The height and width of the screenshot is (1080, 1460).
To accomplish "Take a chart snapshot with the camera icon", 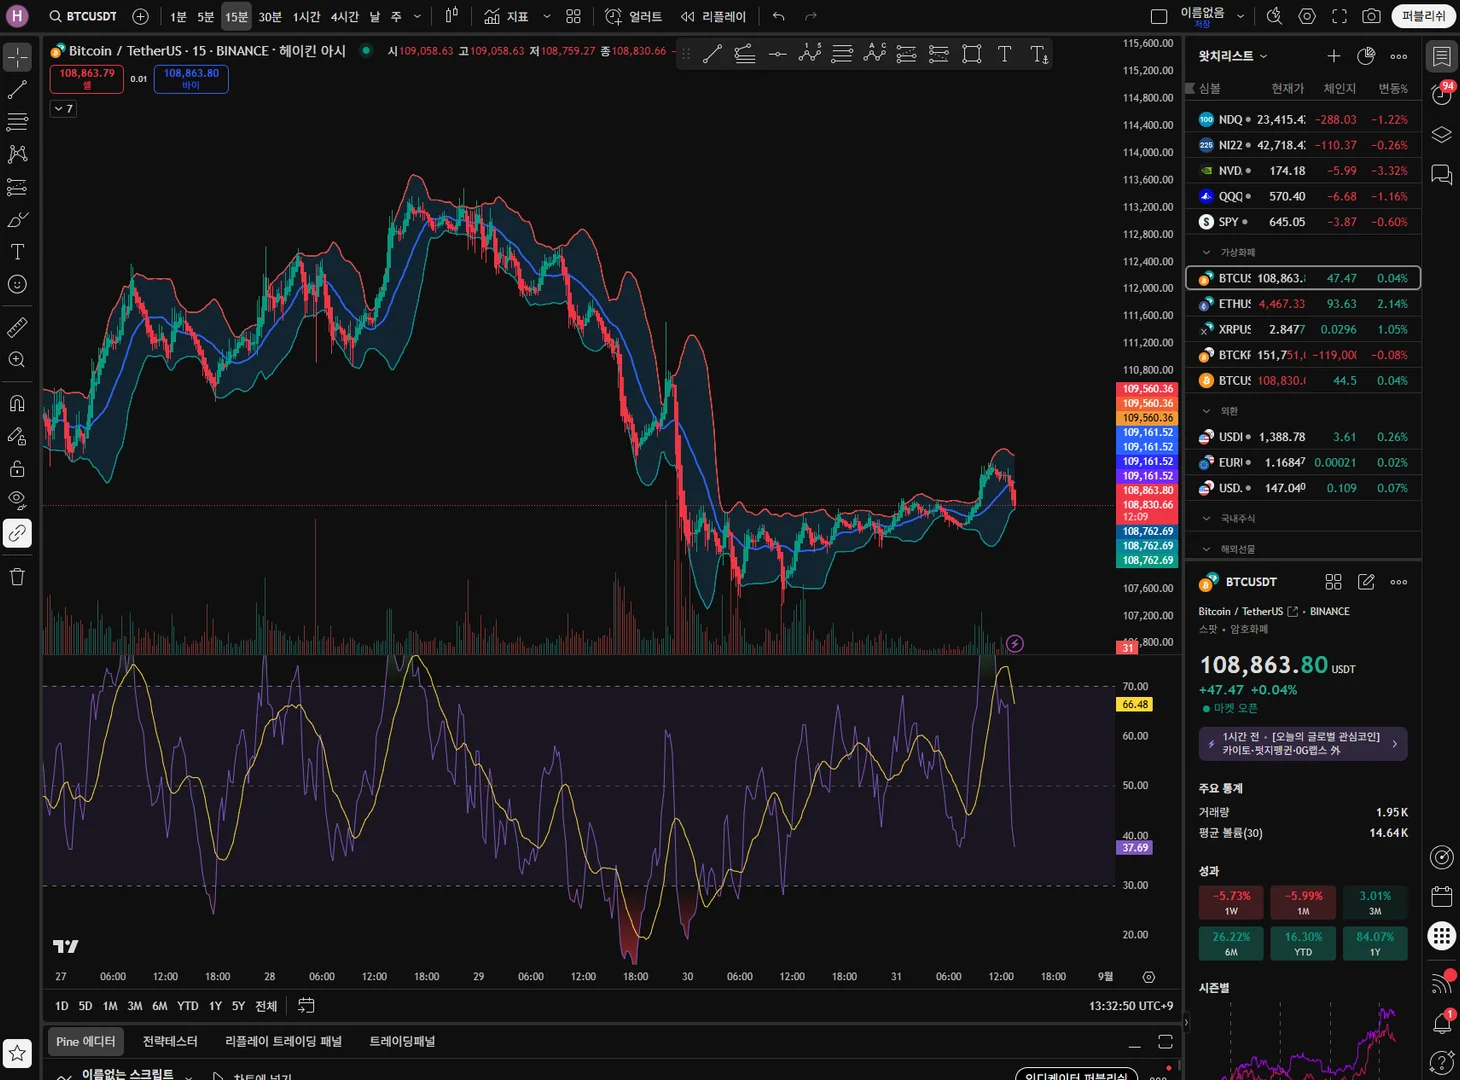I will [1372, 16].
